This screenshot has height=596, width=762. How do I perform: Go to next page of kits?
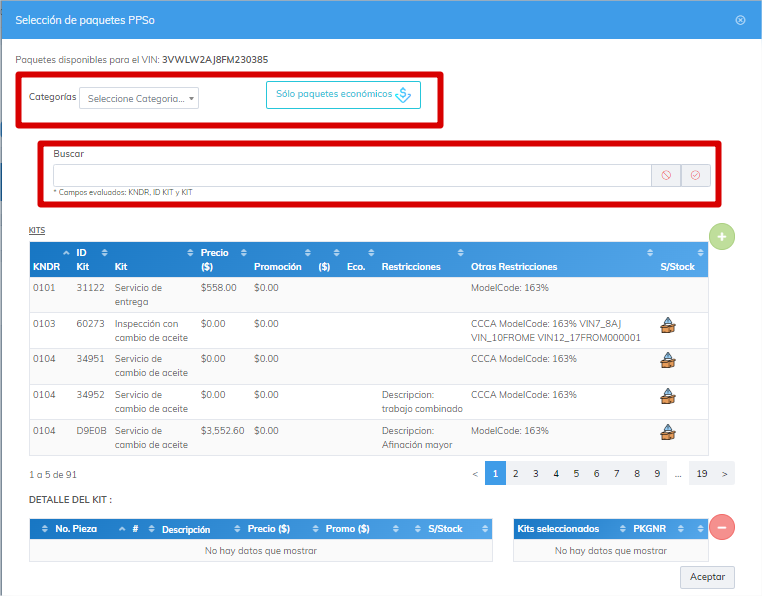[725, 474]
